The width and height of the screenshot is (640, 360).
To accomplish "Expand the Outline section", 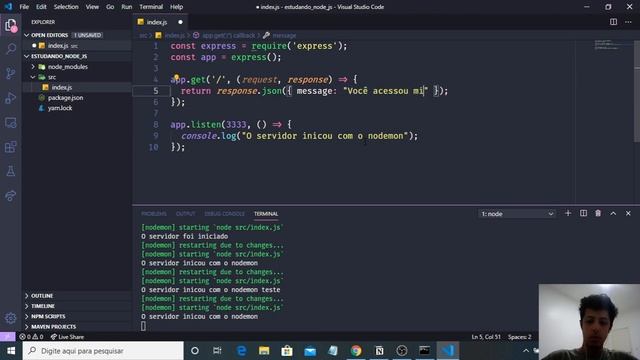I will point(78,296).
